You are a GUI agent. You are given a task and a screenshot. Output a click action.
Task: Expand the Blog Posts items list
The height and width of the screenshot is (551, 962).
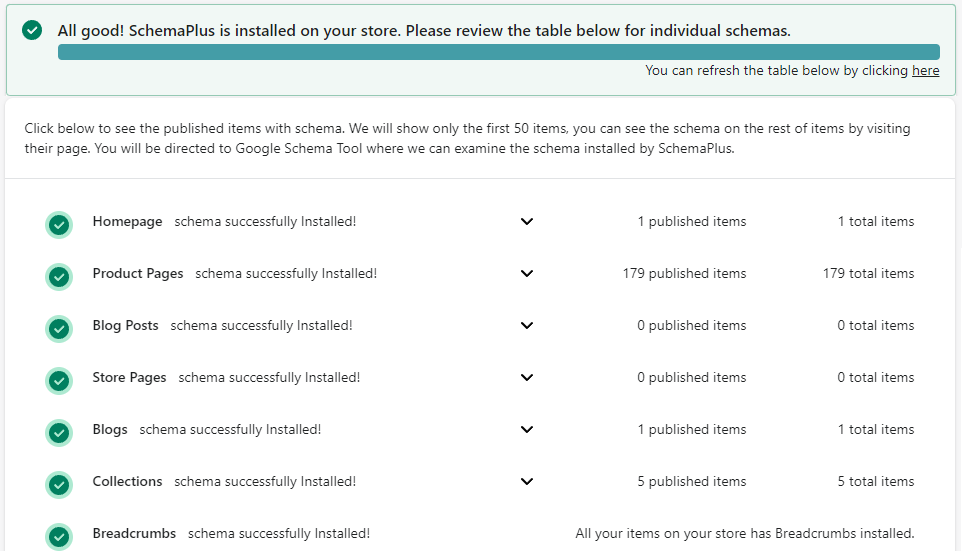527,326
